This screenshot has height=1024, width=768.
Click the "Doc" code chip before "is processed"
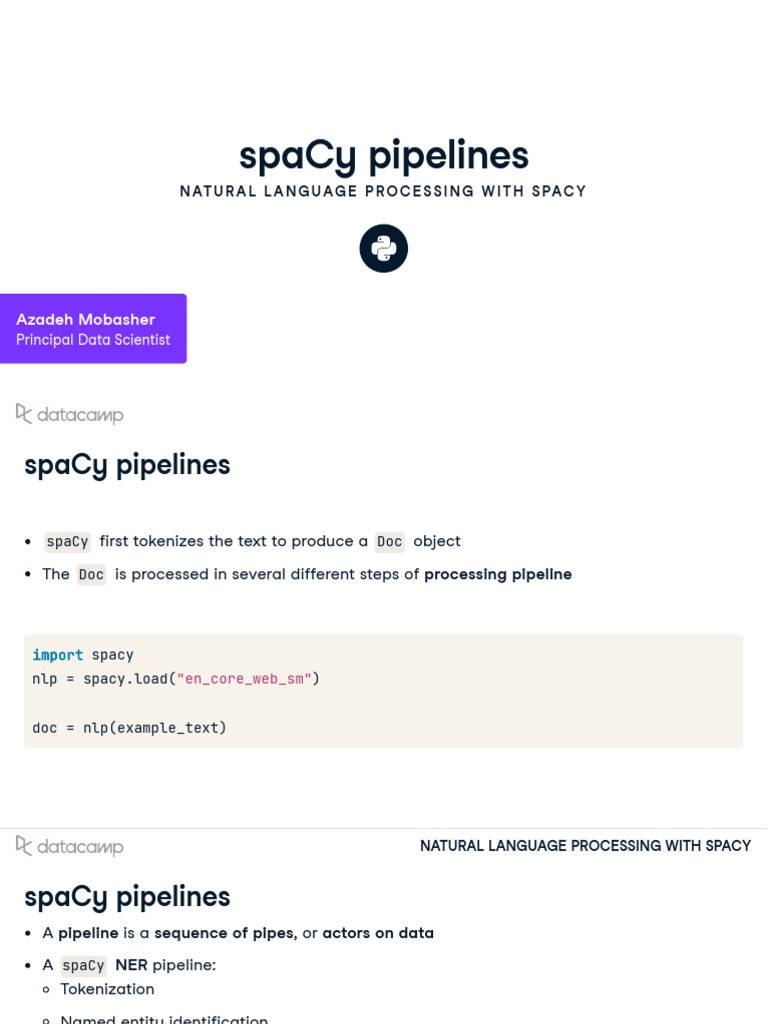click(x=91, y=575)
